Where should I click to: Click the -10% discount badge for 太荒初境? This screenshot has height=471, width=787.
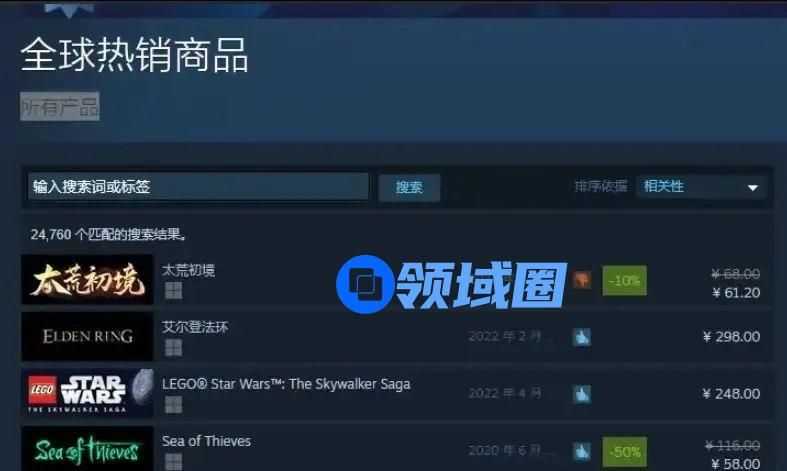click(624, 280)
